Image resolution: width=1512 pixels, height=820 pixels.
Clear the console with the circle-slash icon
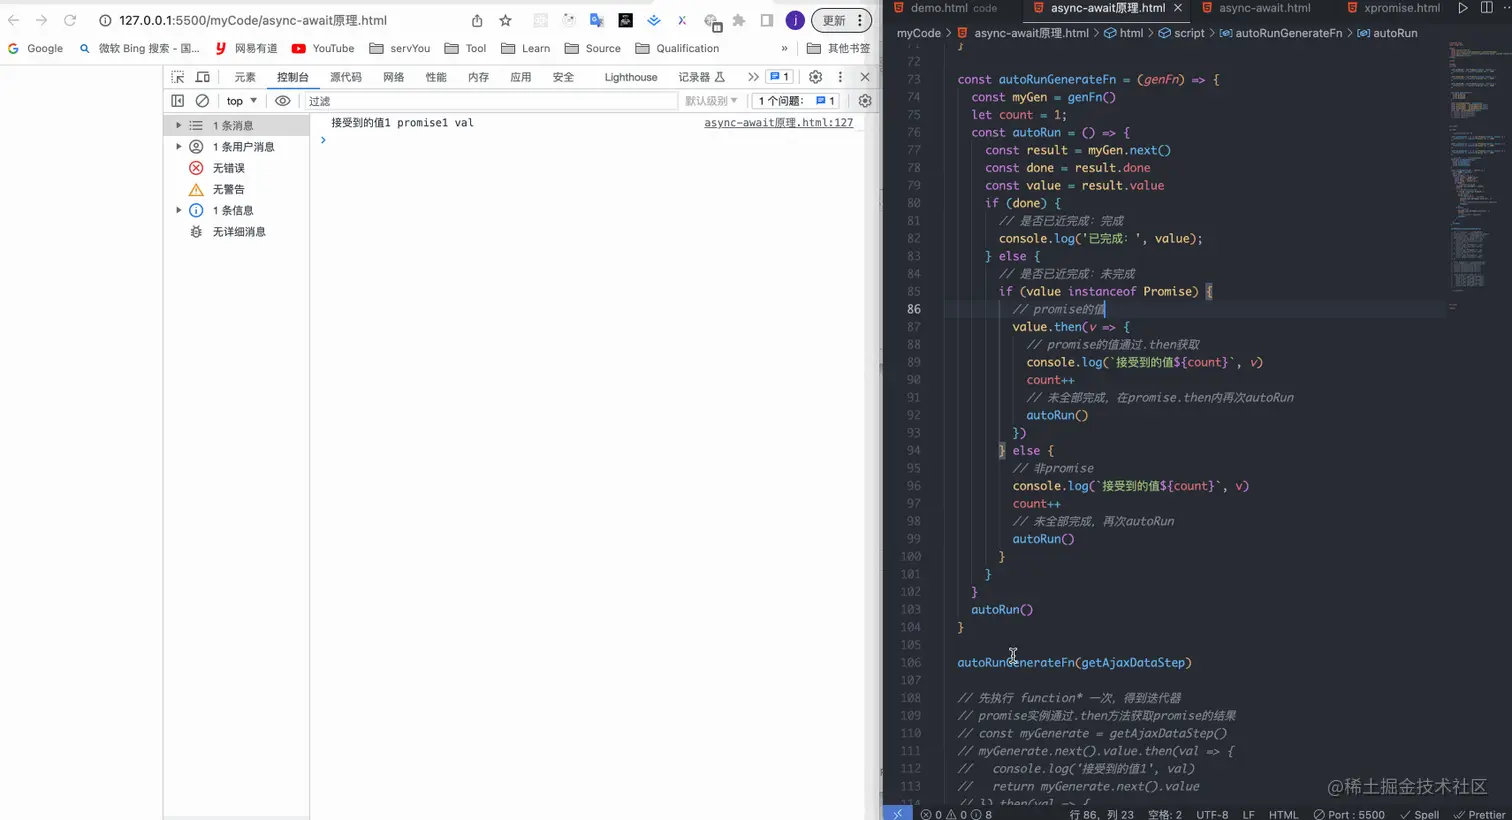tap(202, 101)
